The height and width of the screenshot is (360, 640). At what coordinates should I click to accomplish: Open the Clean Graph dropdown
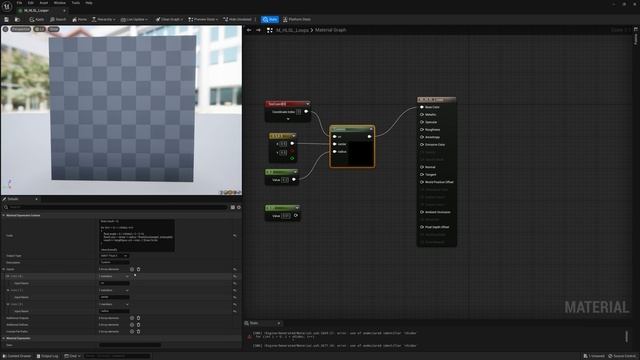[x=169, y=19]
